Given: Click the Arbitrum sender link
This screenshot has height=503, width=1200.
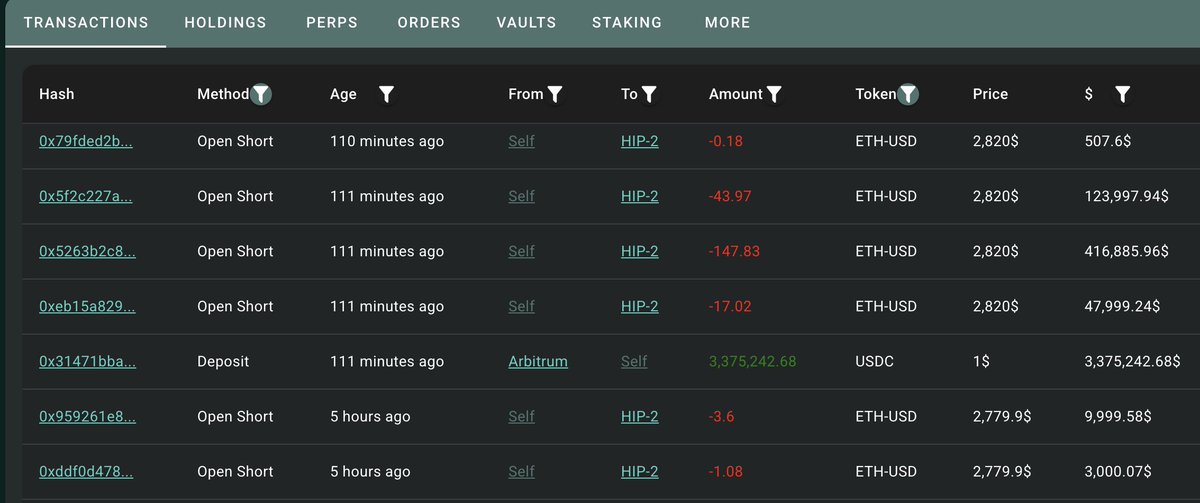Looking at the screenshot, I should (538, 361).
